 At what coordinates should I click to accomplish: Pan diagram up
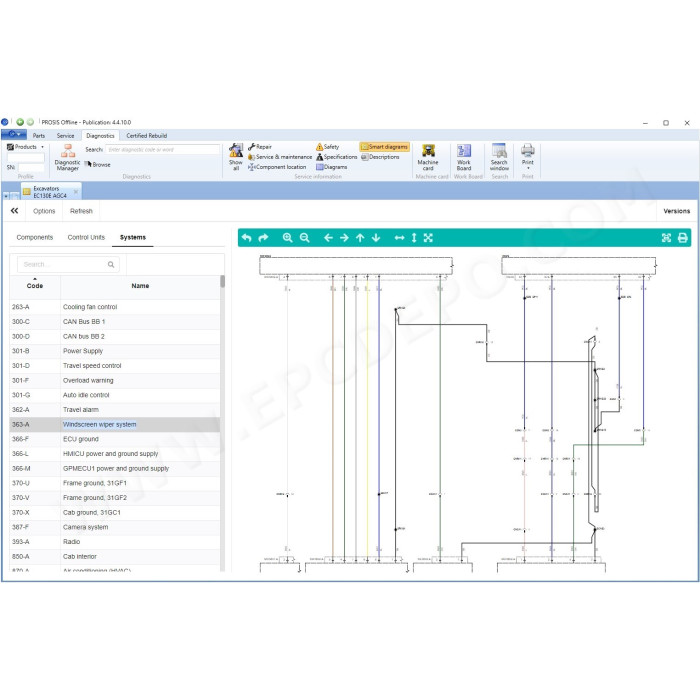click(x=360, y=238)
